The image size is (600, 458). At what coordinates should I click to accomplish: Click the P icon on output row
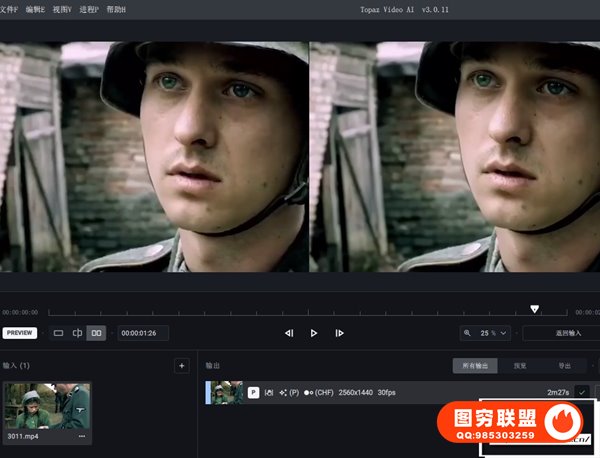pyautogui.click(x=253, y=393)
